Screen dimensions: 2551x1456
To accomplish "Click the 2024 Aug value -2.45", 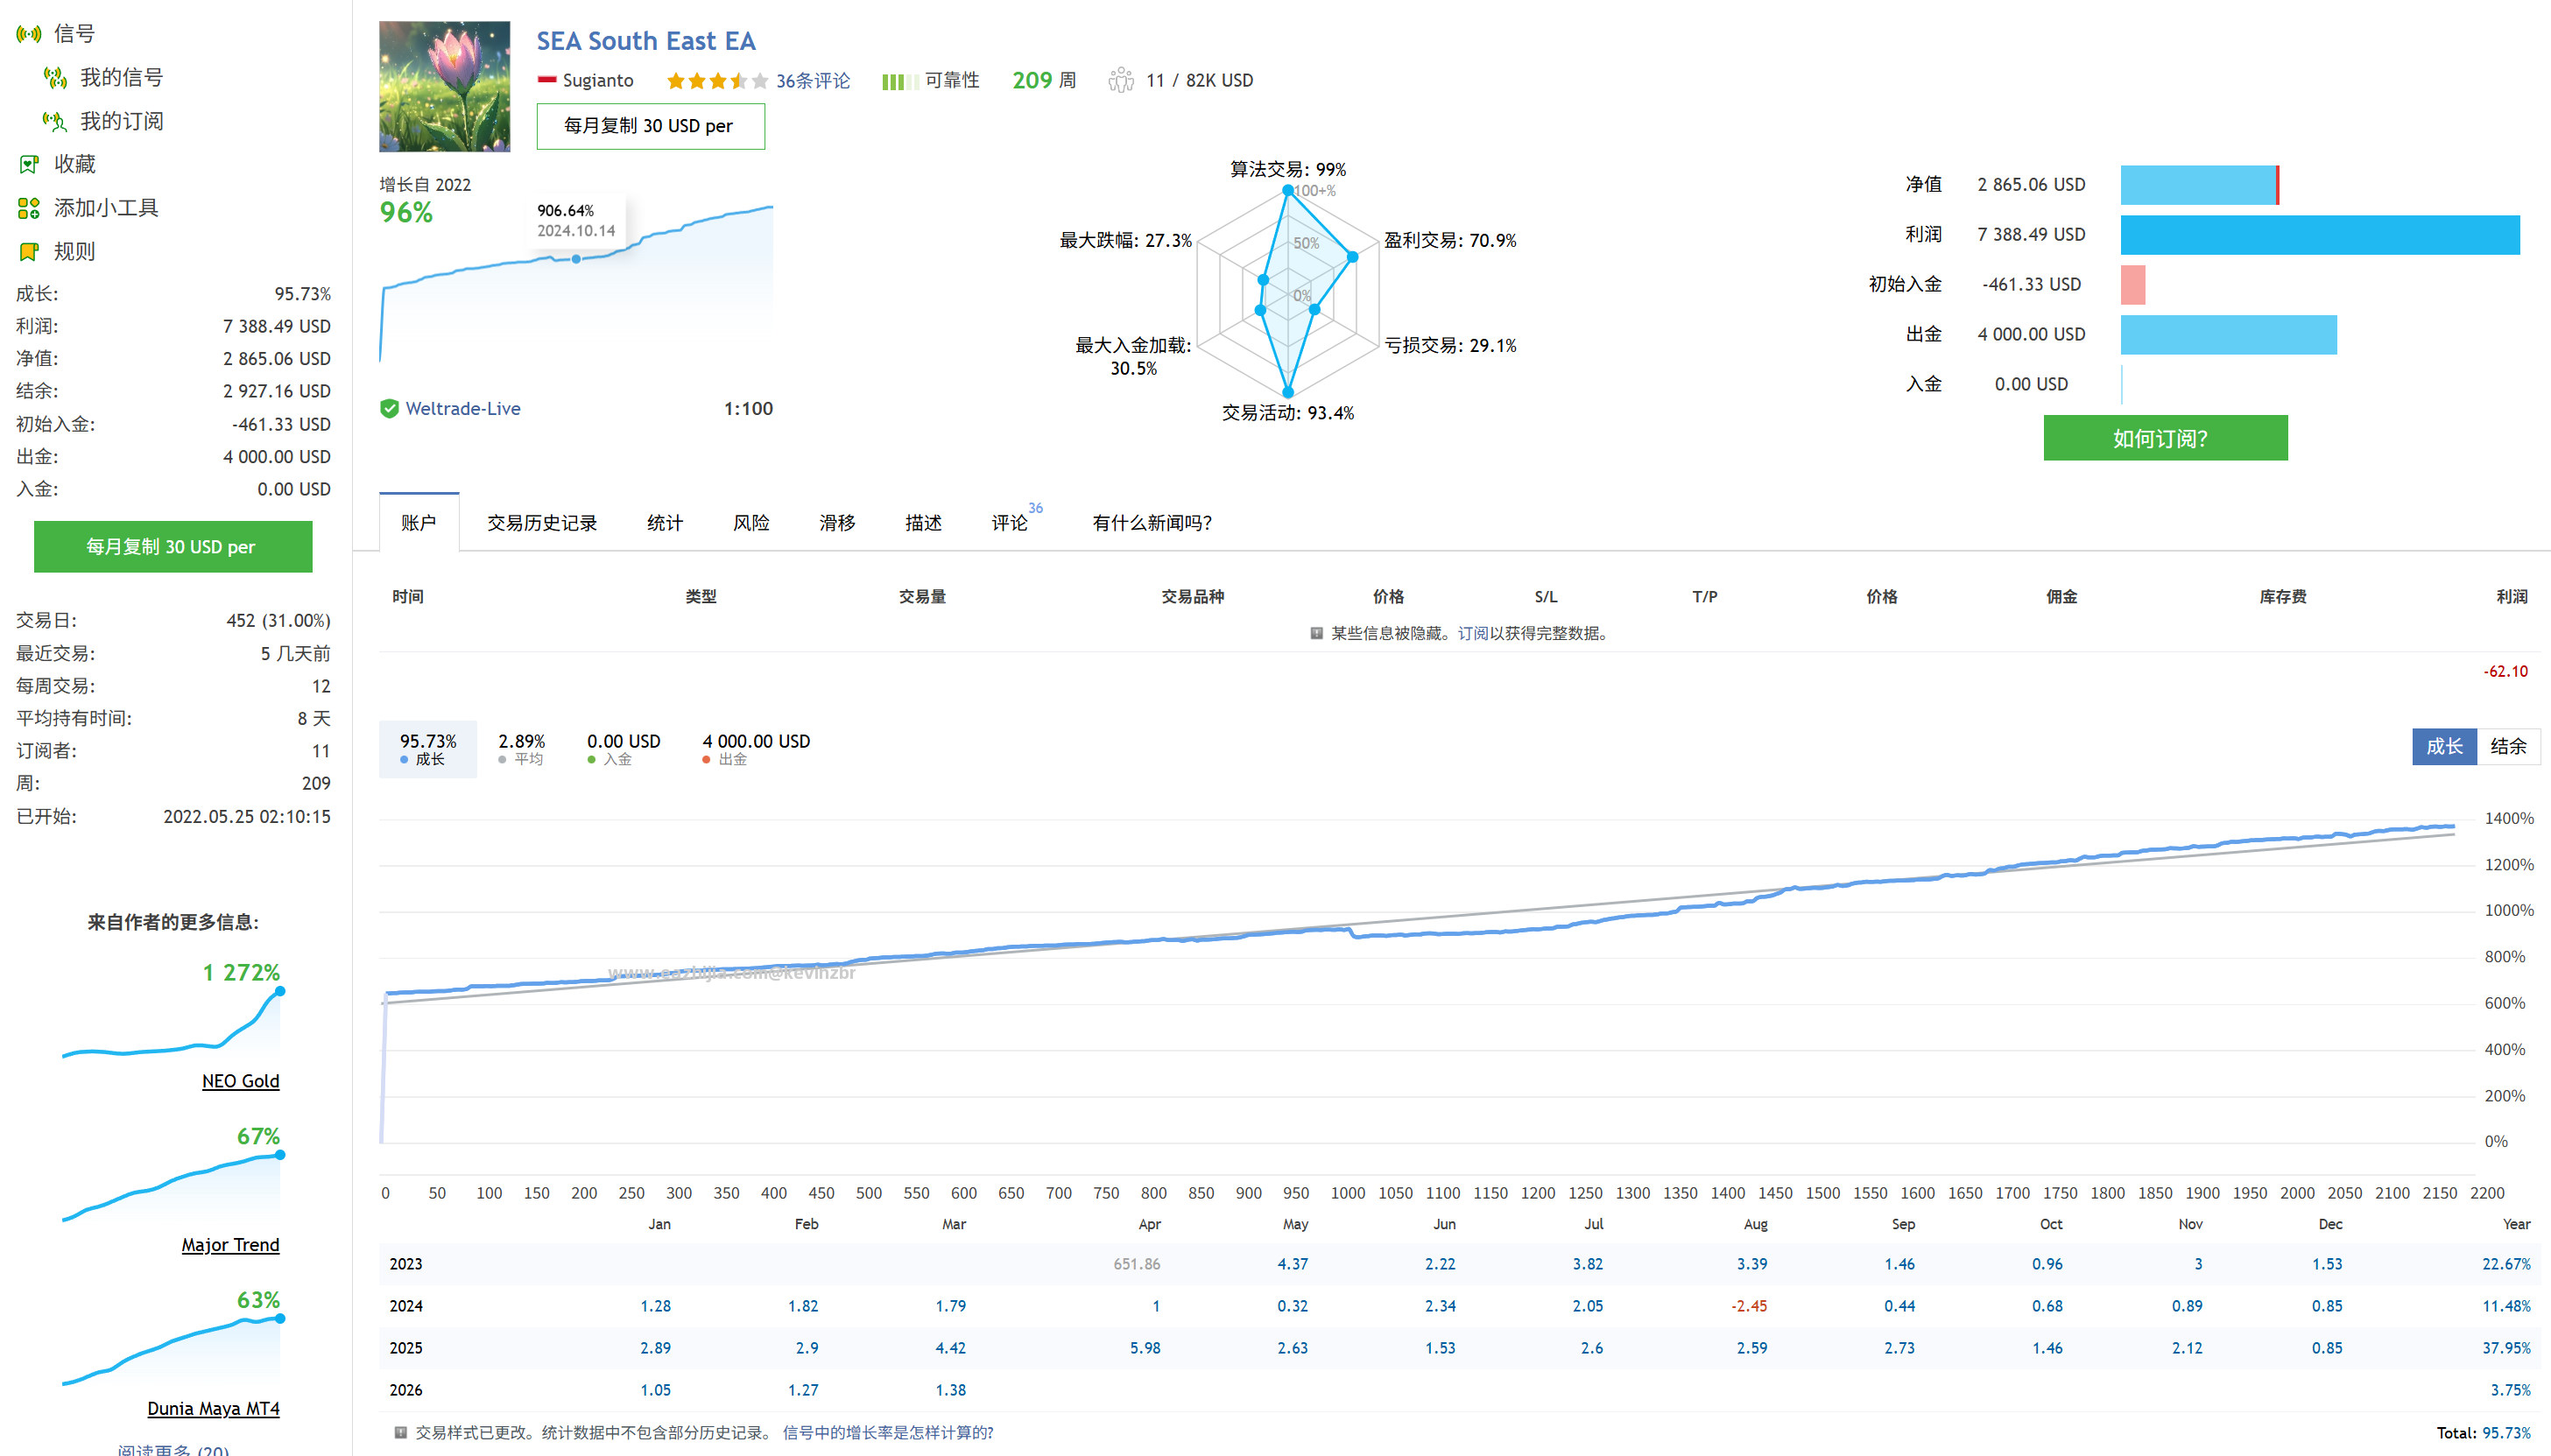I will [x=1749, y=1306].
